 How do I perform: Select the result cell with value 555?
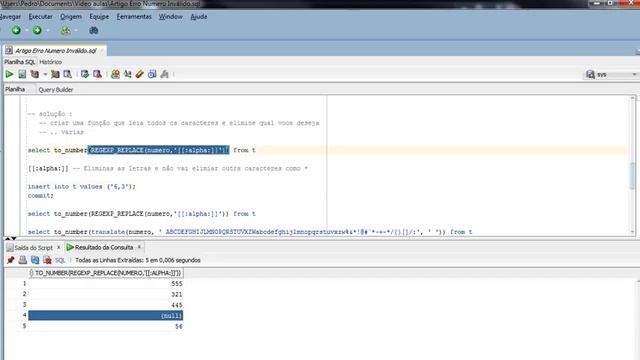point(106,284)
